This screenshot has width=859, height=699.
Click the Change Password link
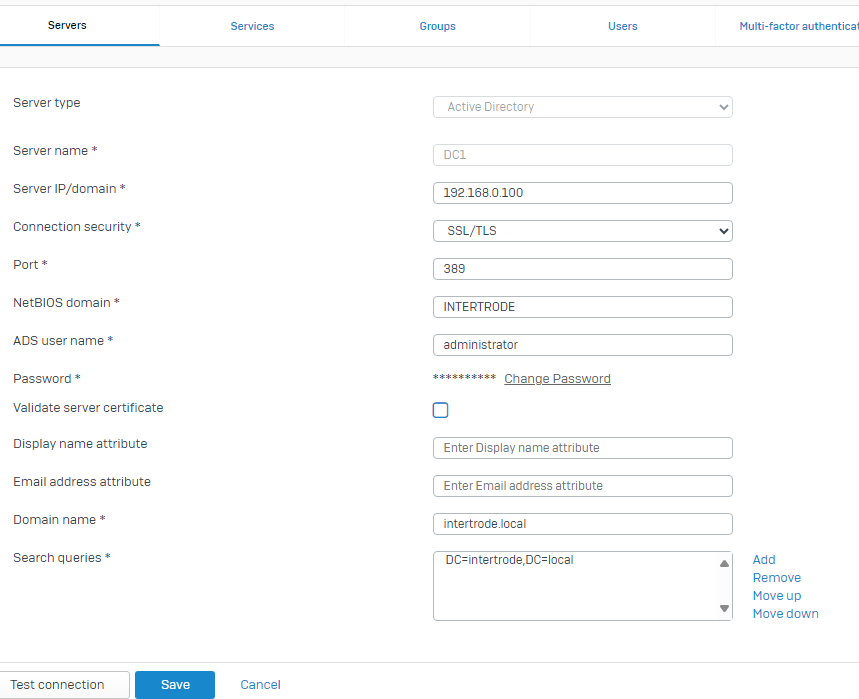click(557, 378)
